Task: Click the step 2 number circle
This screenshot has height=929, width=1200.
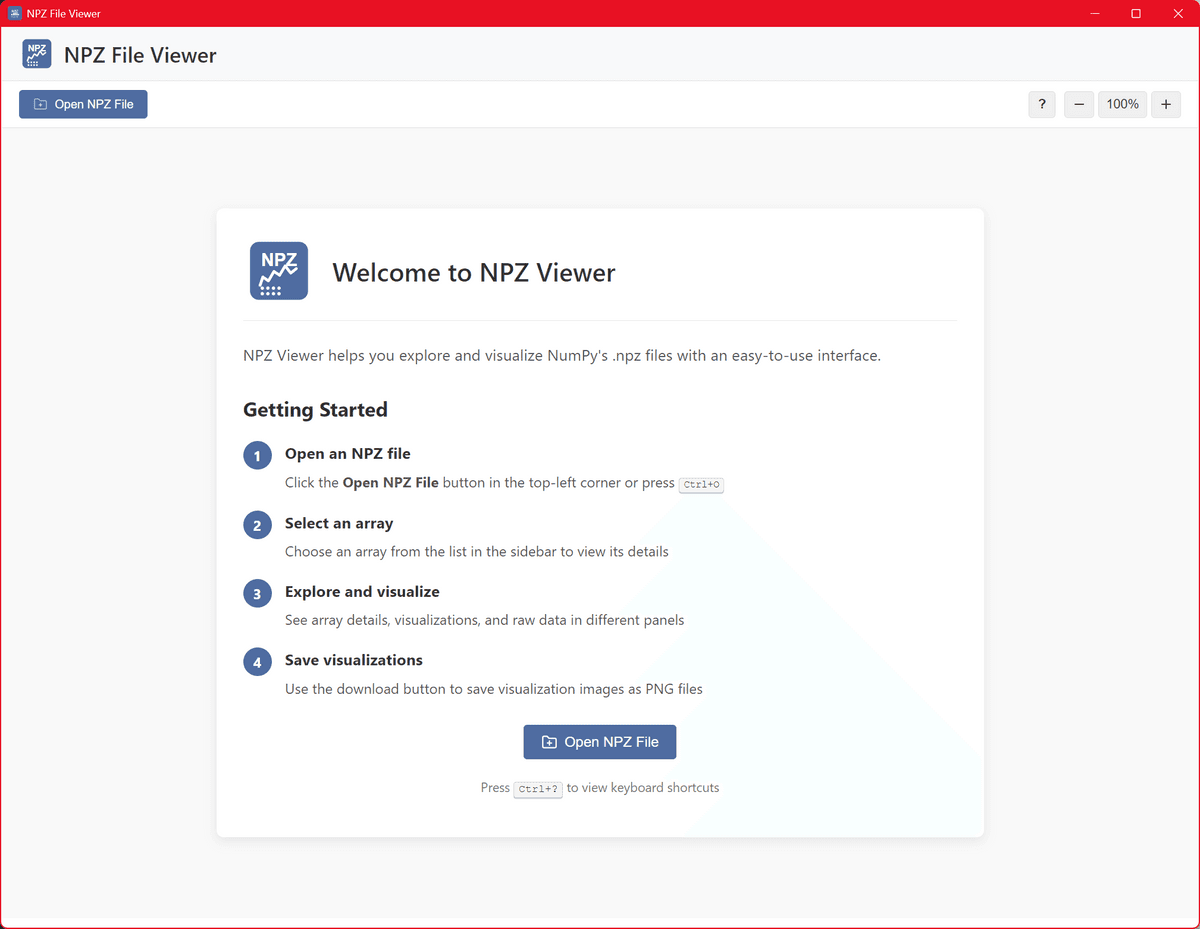Action: point(258,525)
